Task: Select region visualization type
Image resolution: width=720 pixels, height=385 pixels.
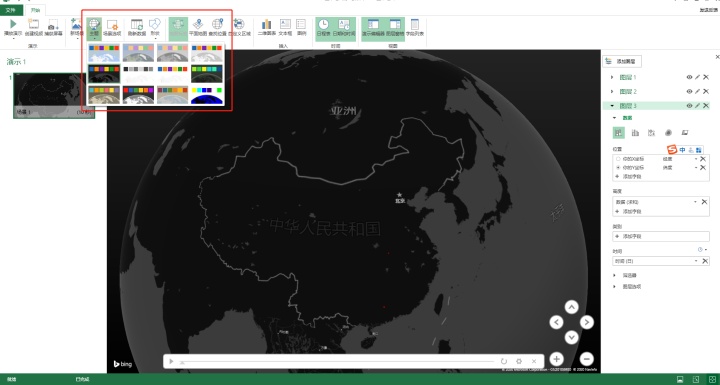Action: click(x=685, y=133)
